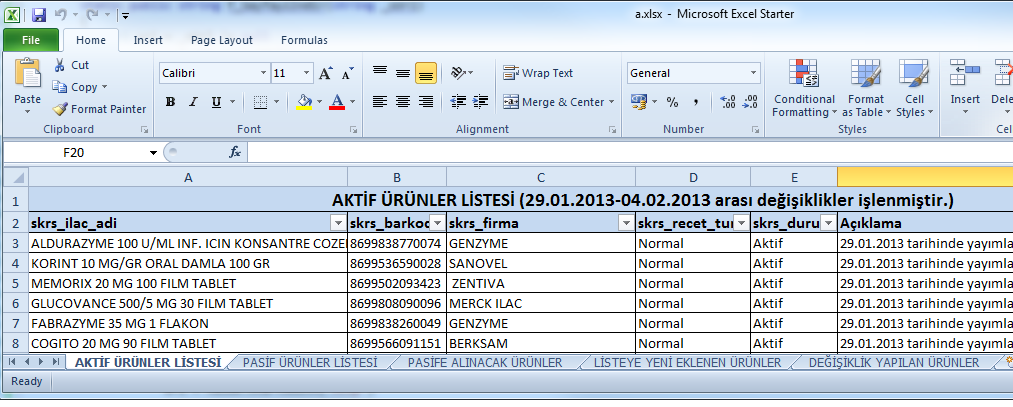Viewport: 1013px width, 407px height.
Task: Click Wrap Text button
Action: [538, 73]
